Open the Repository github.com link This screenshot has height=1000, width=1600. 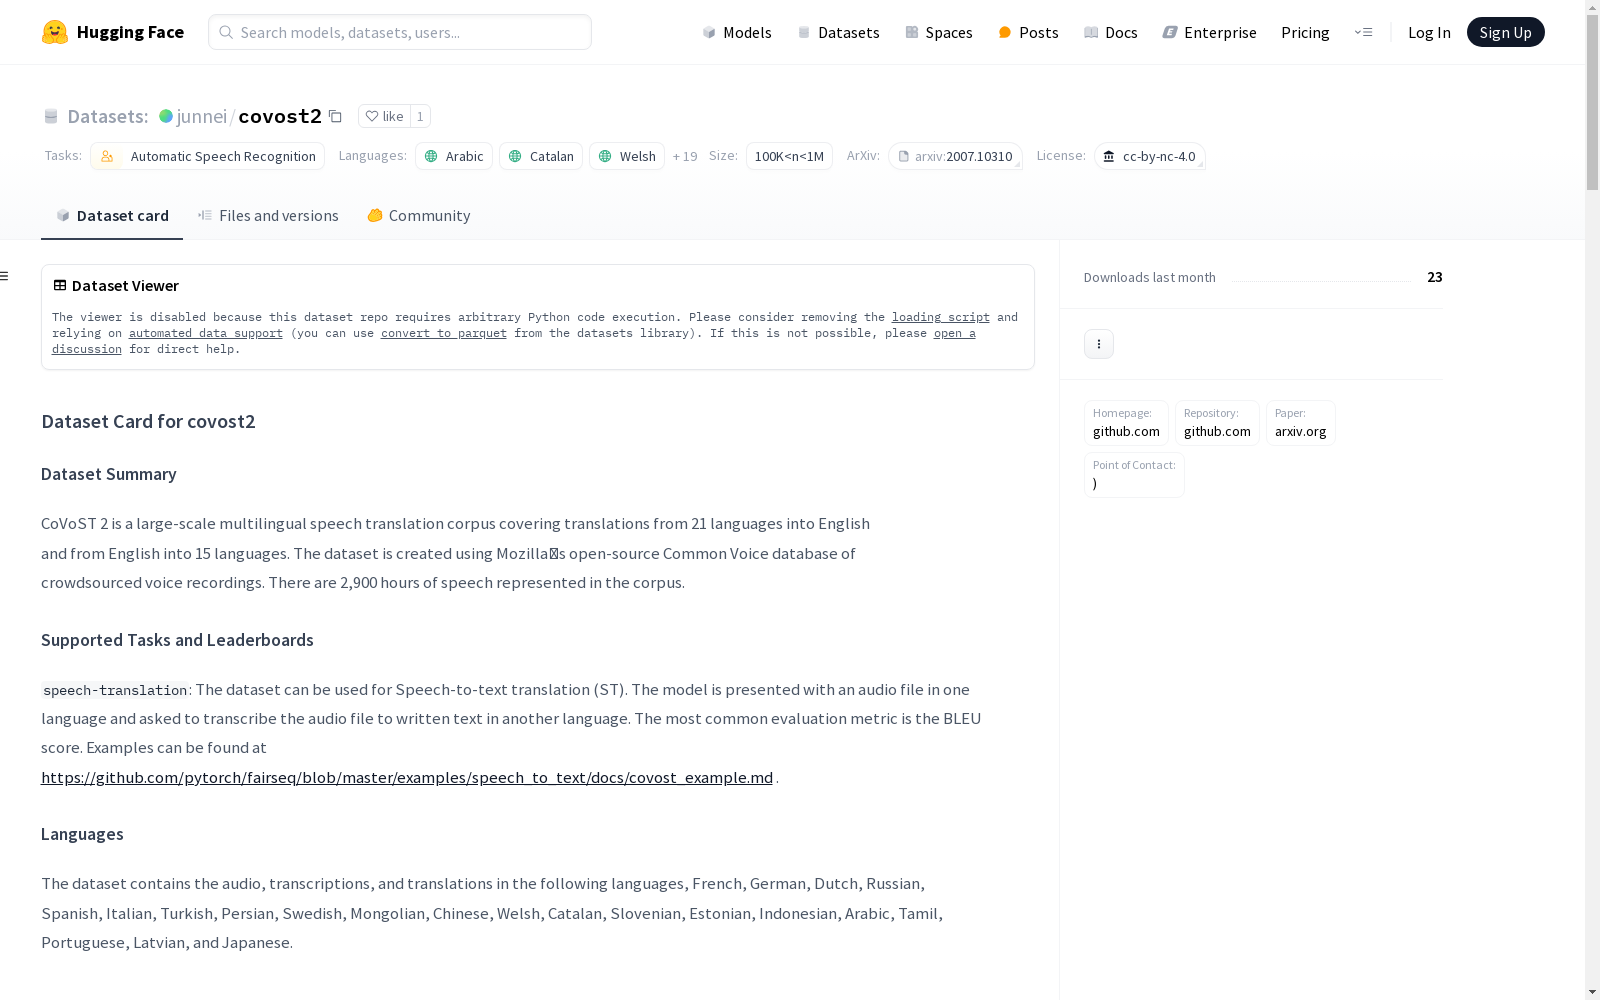tap(1217, 423)
